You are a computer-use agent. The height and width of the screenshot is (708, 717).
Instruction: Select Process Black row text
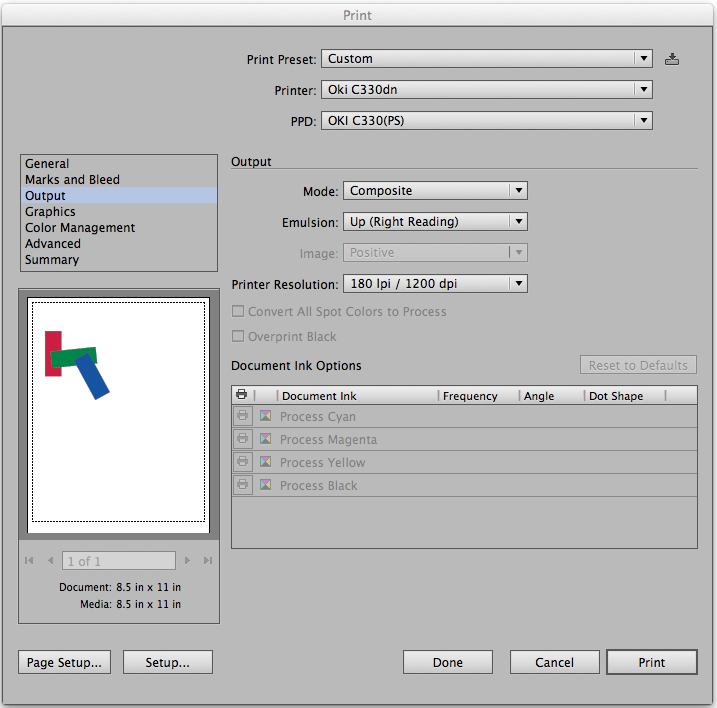(x=318, y=485)
